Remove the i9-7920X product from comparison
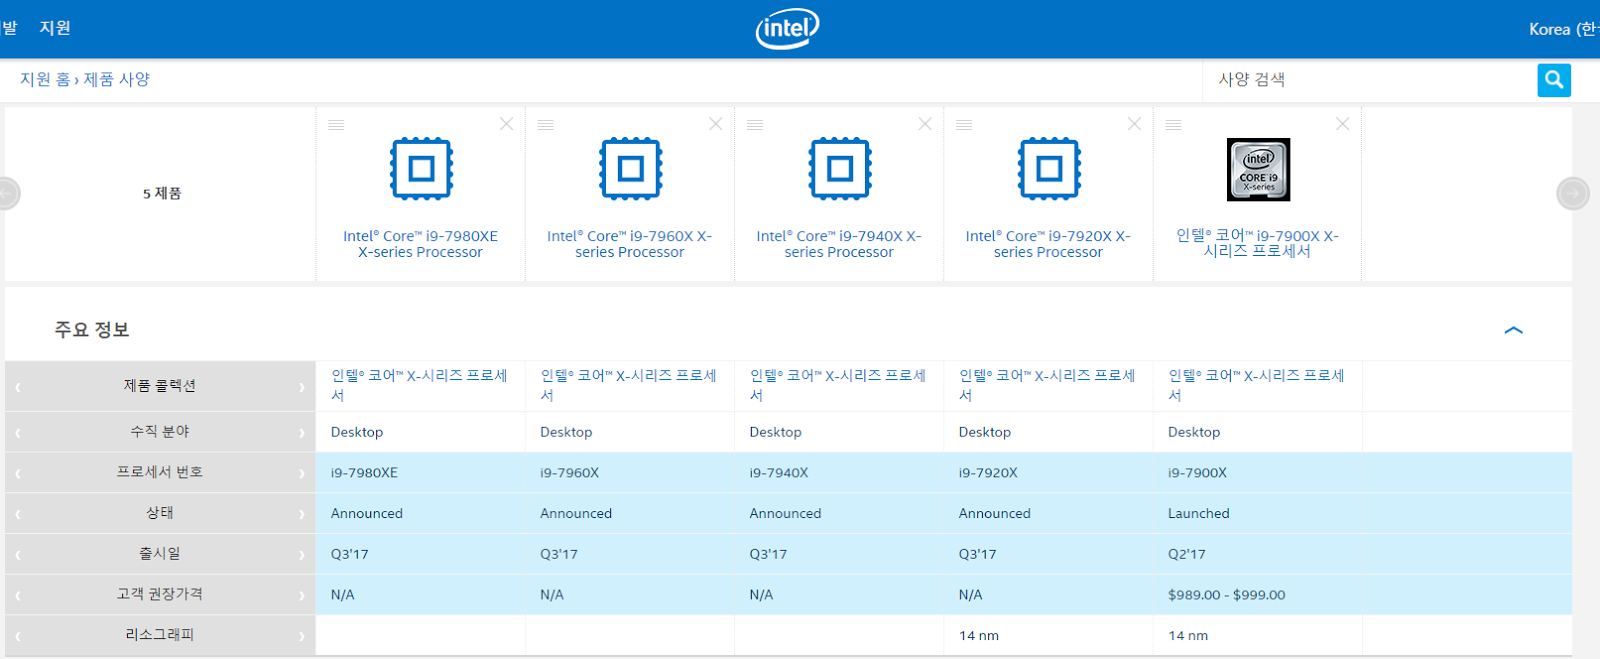The width and height of the screenshot is (1600, 659). [x=1134, y=124]
